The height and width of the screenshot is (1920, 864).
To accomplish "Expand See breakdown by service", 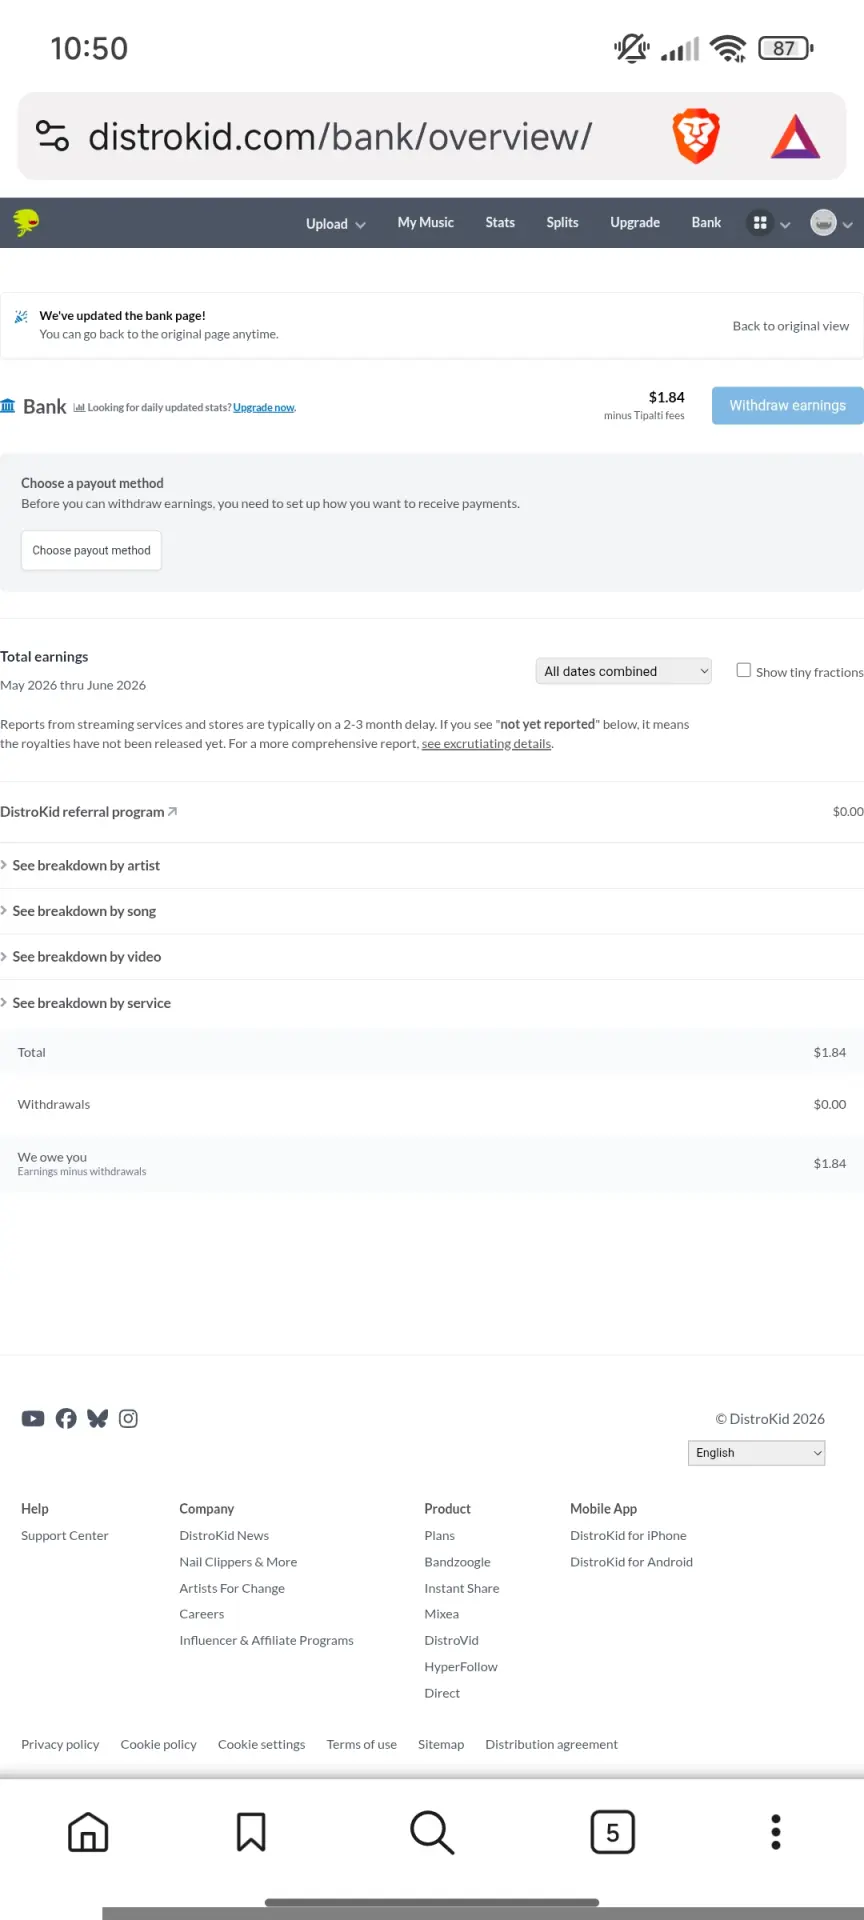I will 86,1003.
